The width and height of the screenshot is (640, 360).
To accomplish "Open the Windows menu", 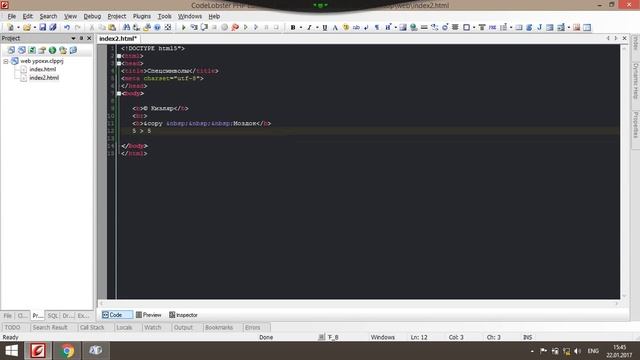I will coord(190,16).
